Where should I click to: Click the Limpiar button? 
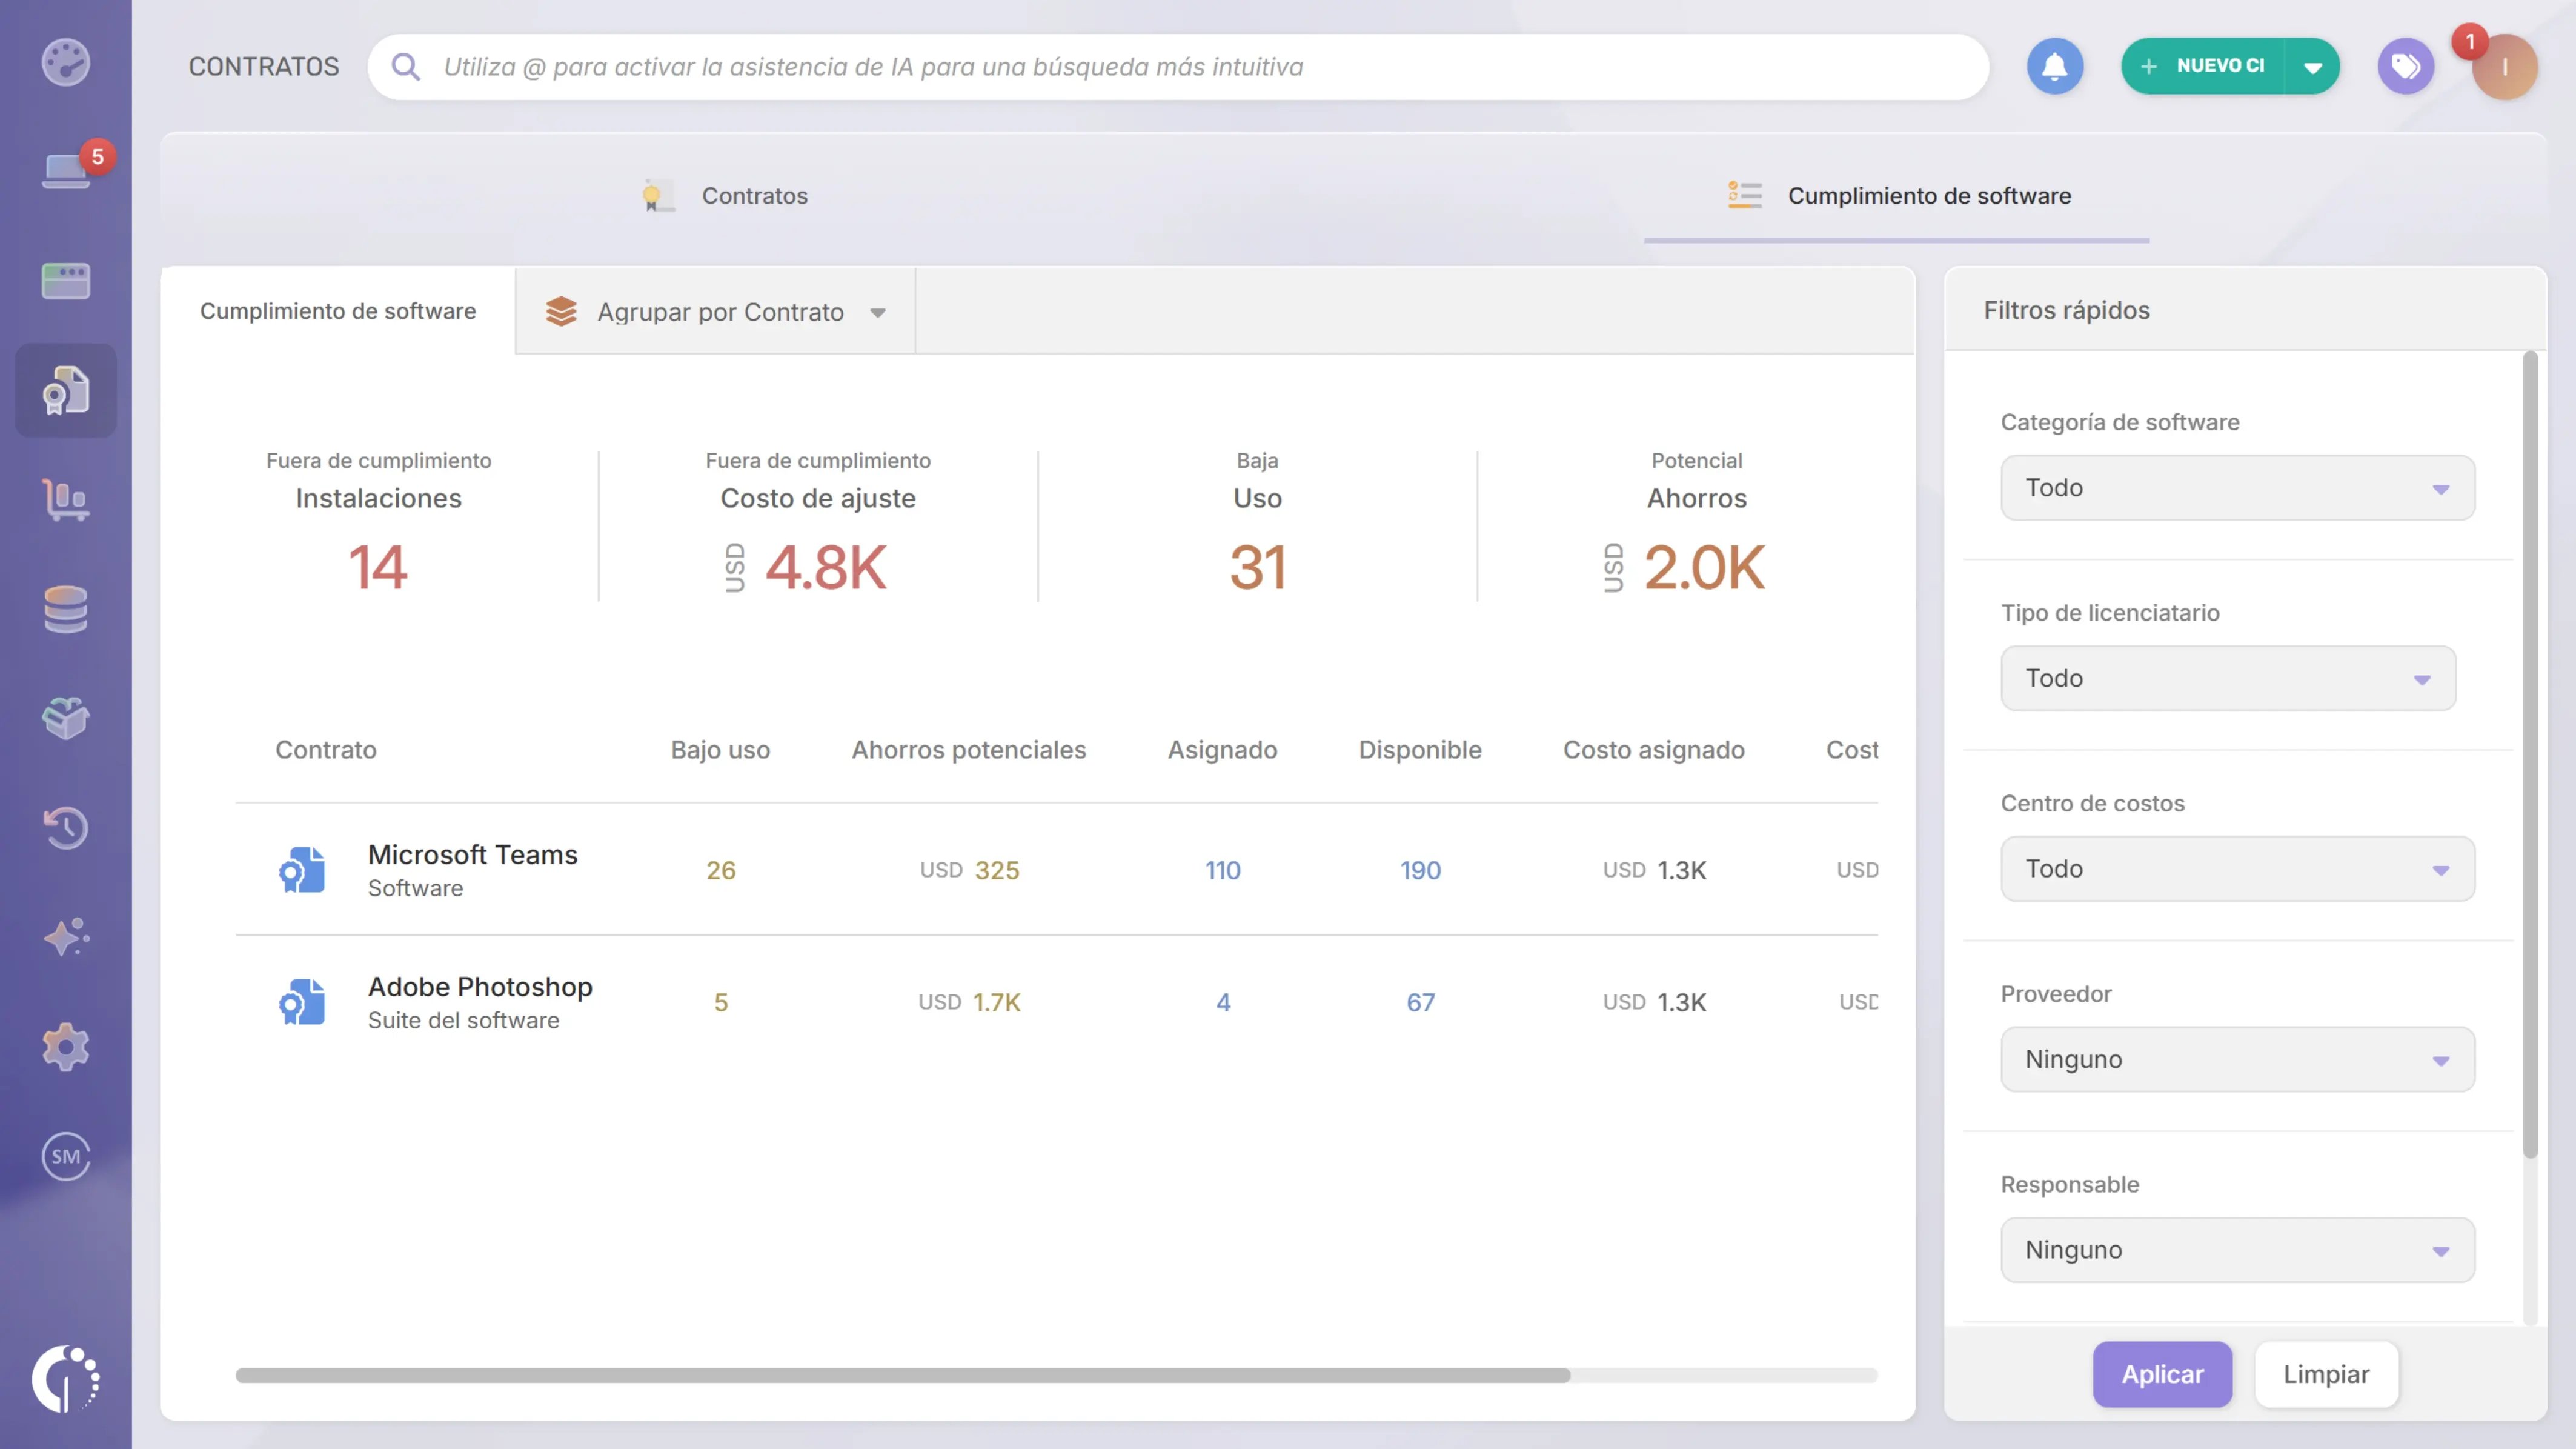point(2326,1374)
